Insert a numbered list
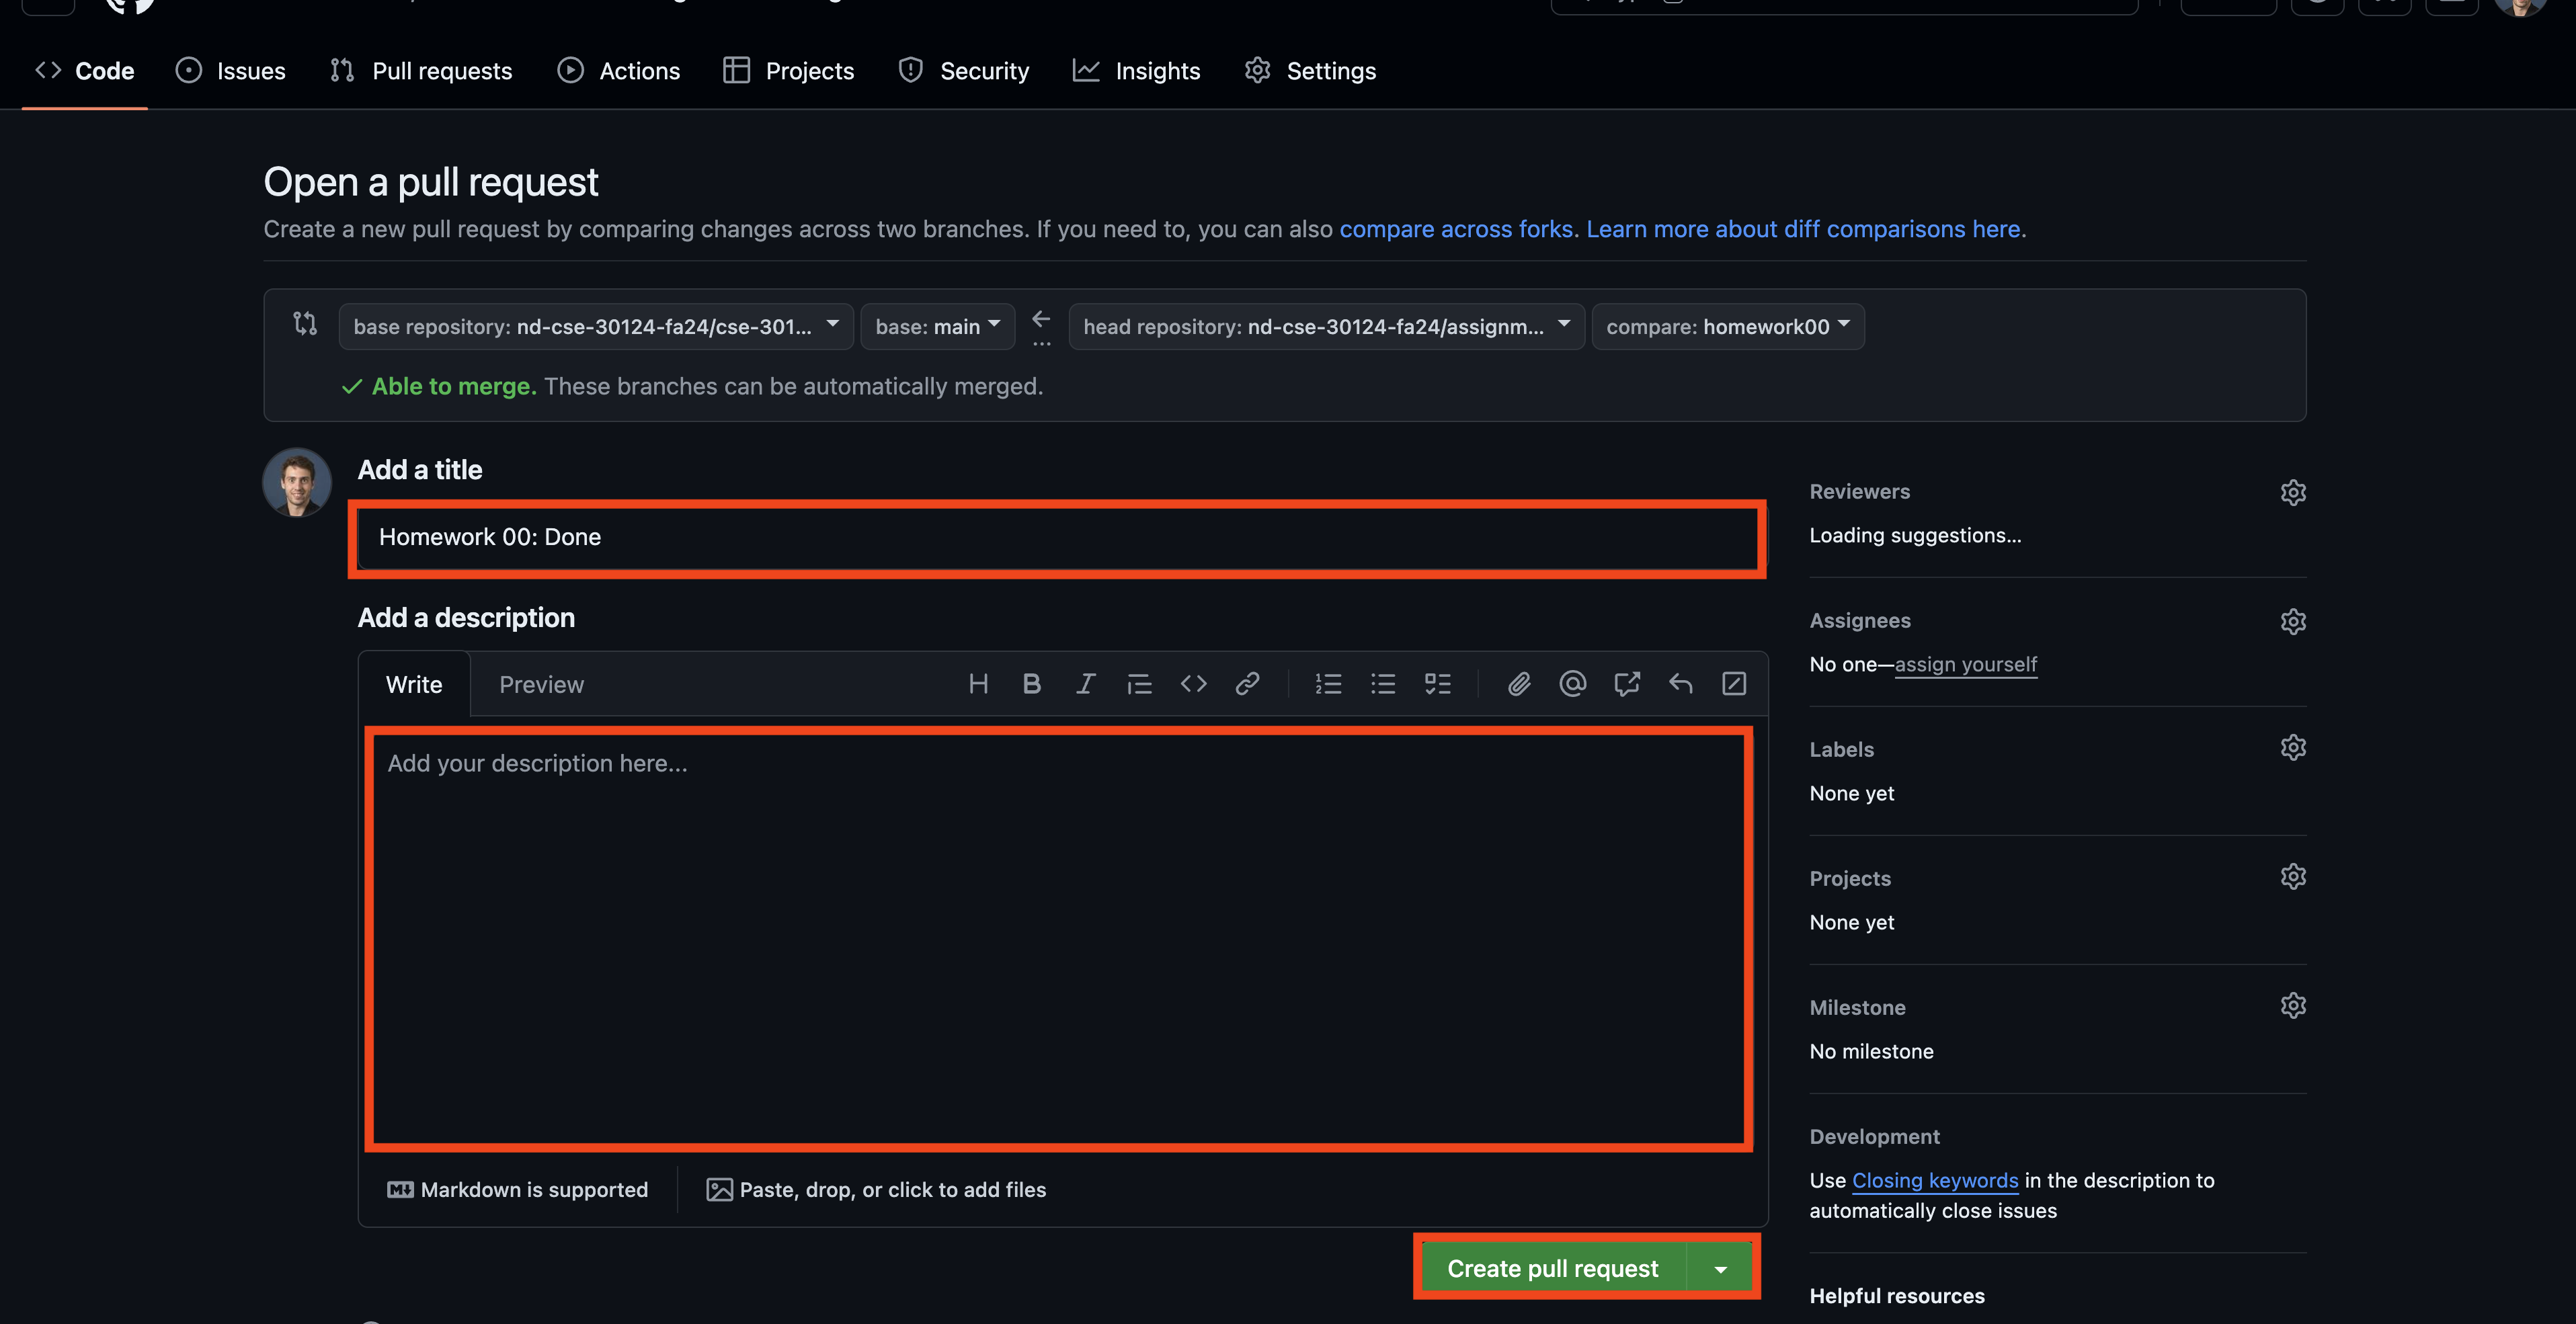The width and height of the screenshot is (2576, 1324). click(1328, 684)
